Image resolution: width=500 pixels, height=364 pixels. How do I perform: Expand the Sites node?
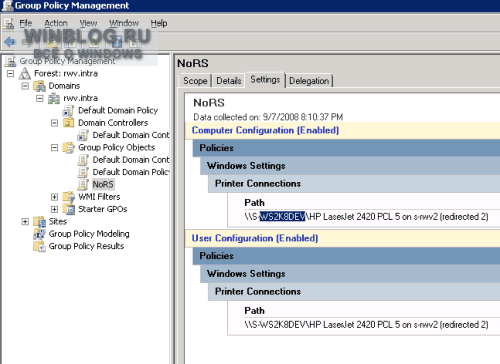point(25,222)
